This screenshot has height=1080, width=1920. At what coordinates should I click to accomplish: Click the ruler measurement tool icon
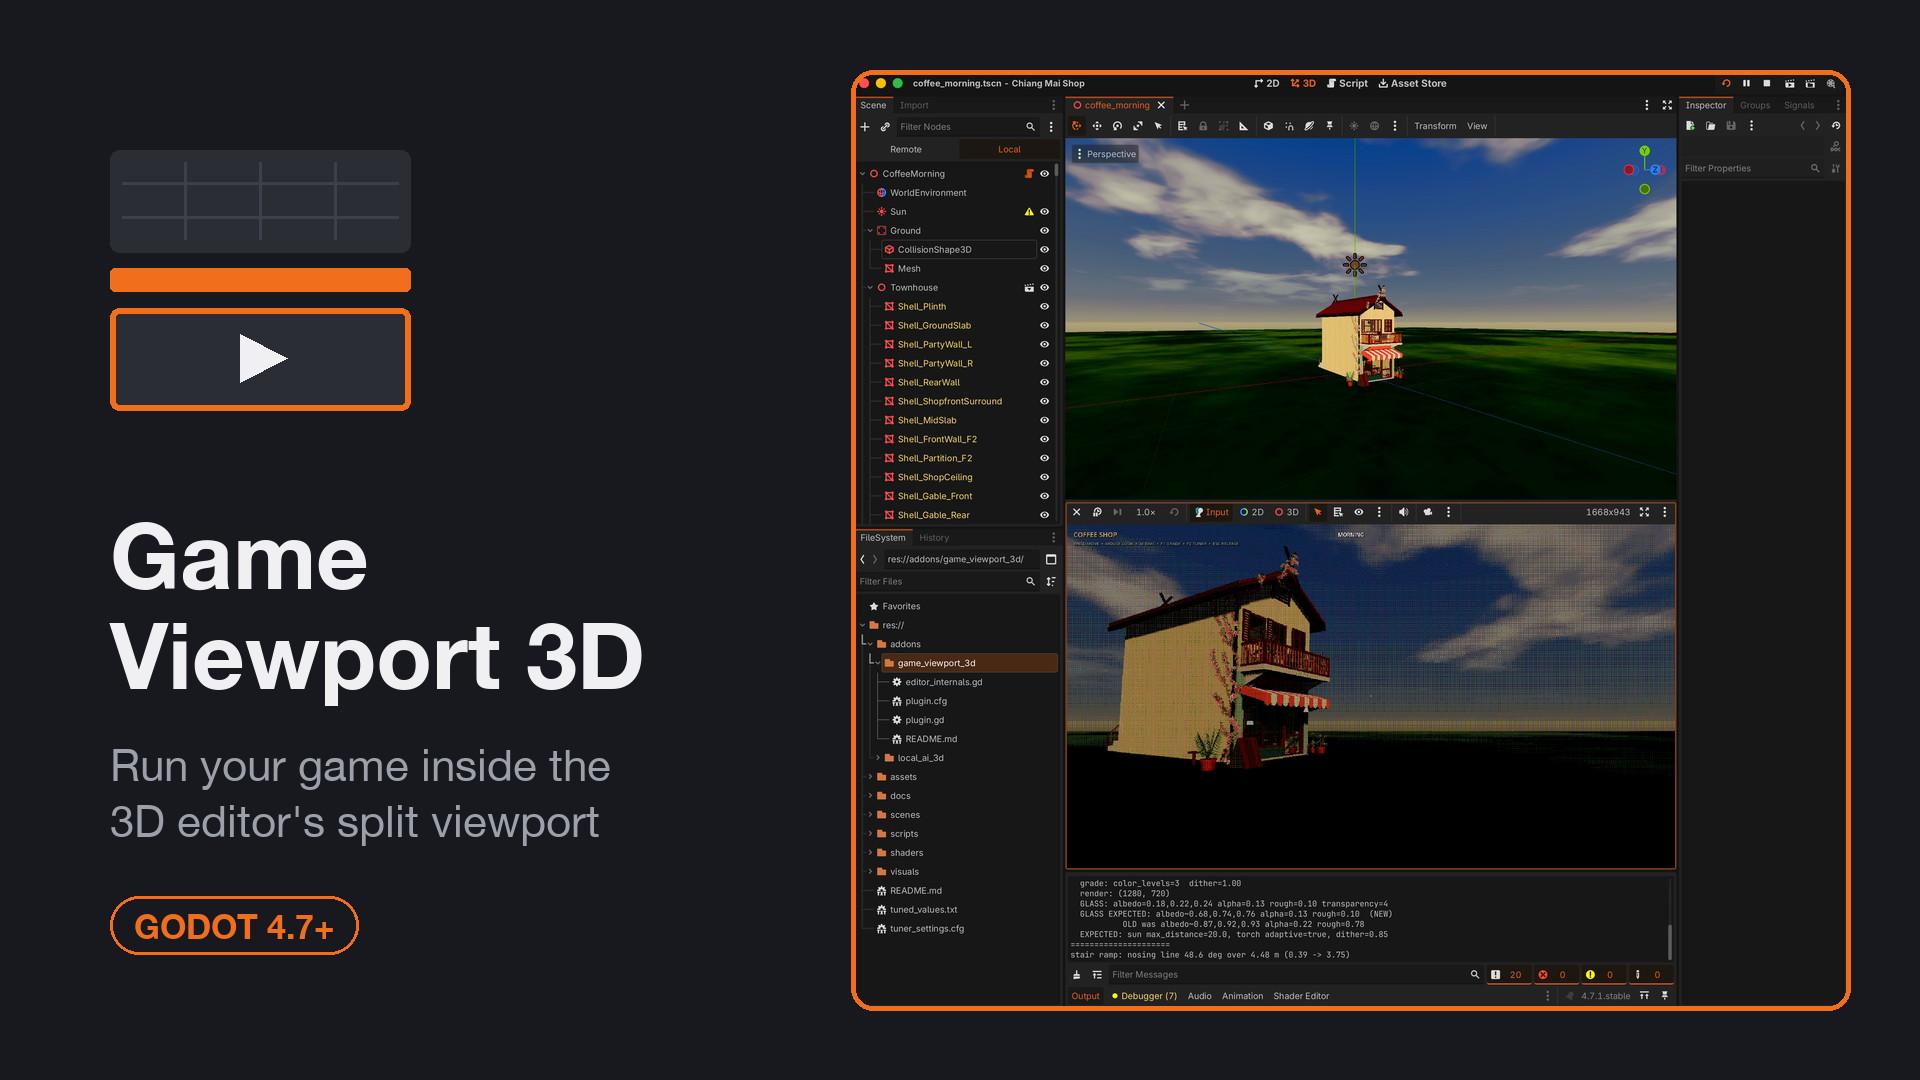(1244, 126)
